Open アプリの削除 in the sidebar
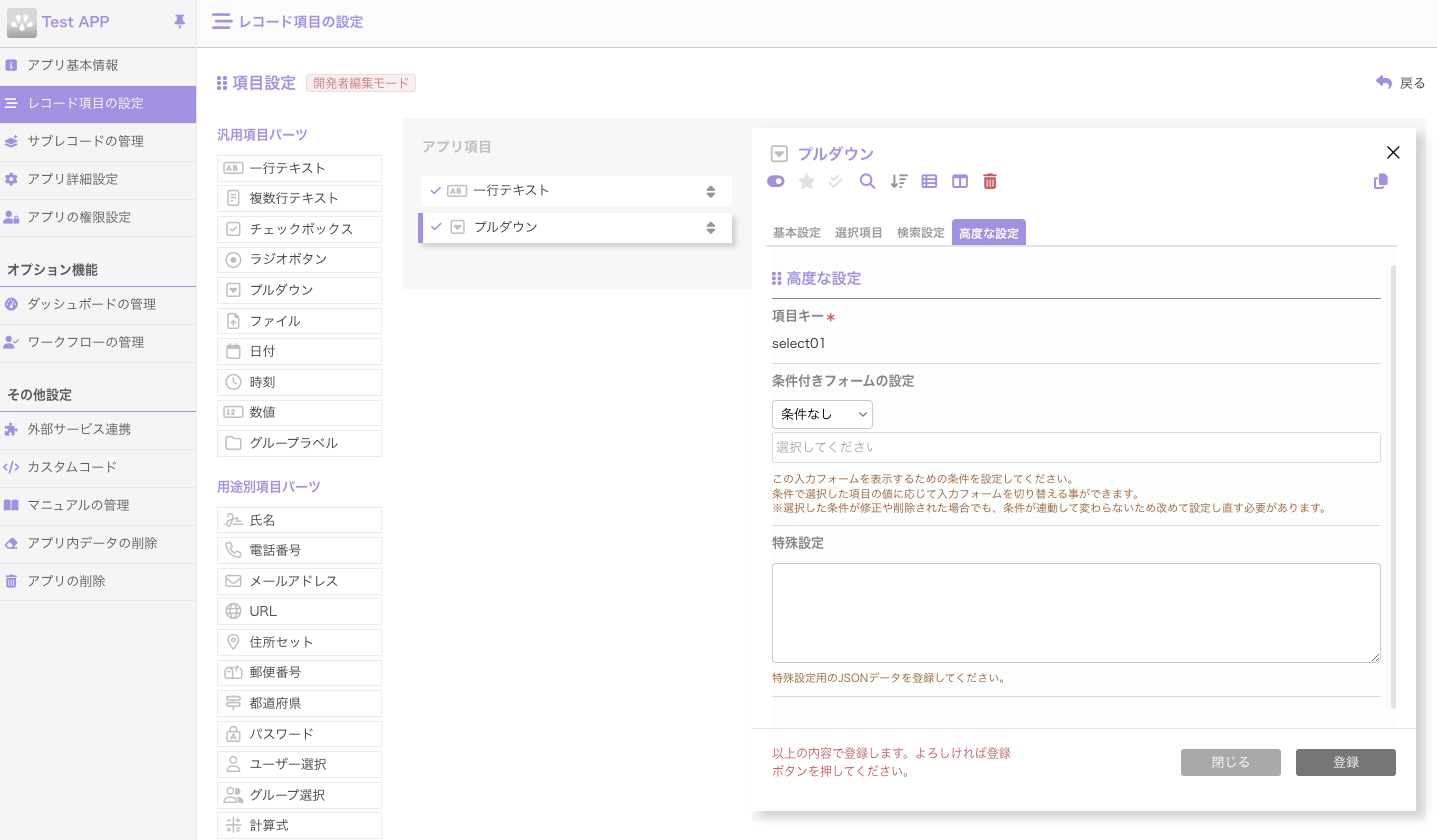 [x=98, y=581]
